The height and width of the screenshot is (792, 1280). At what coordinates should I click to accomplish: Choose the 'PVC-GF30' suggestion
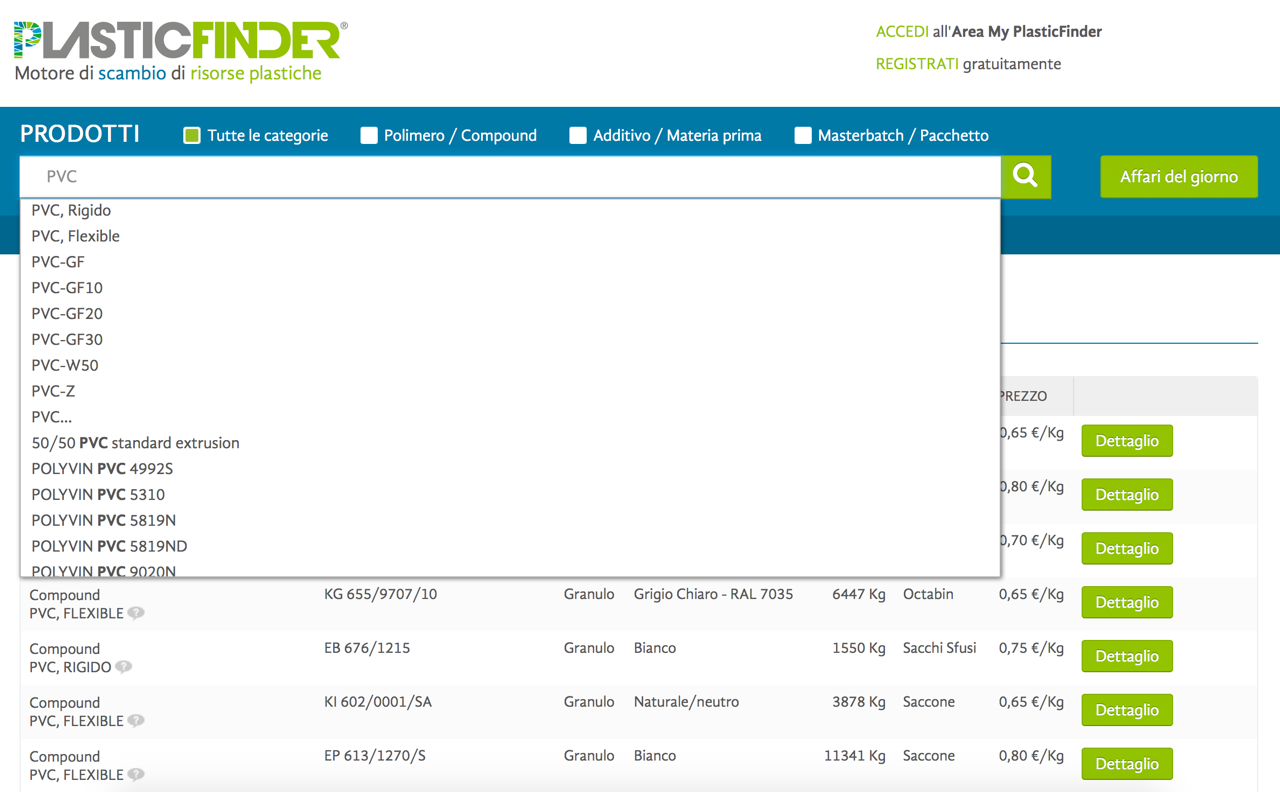510,340
